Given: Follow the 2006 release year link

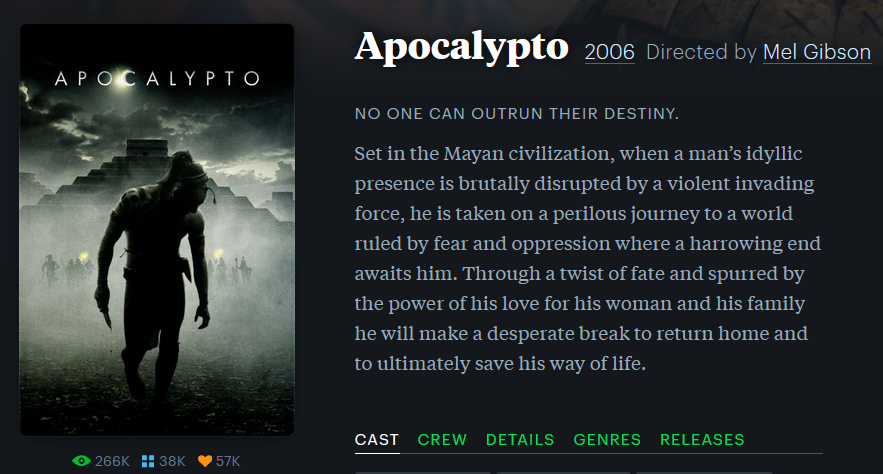Looking at the screenshot, I should tap(609, 52).
